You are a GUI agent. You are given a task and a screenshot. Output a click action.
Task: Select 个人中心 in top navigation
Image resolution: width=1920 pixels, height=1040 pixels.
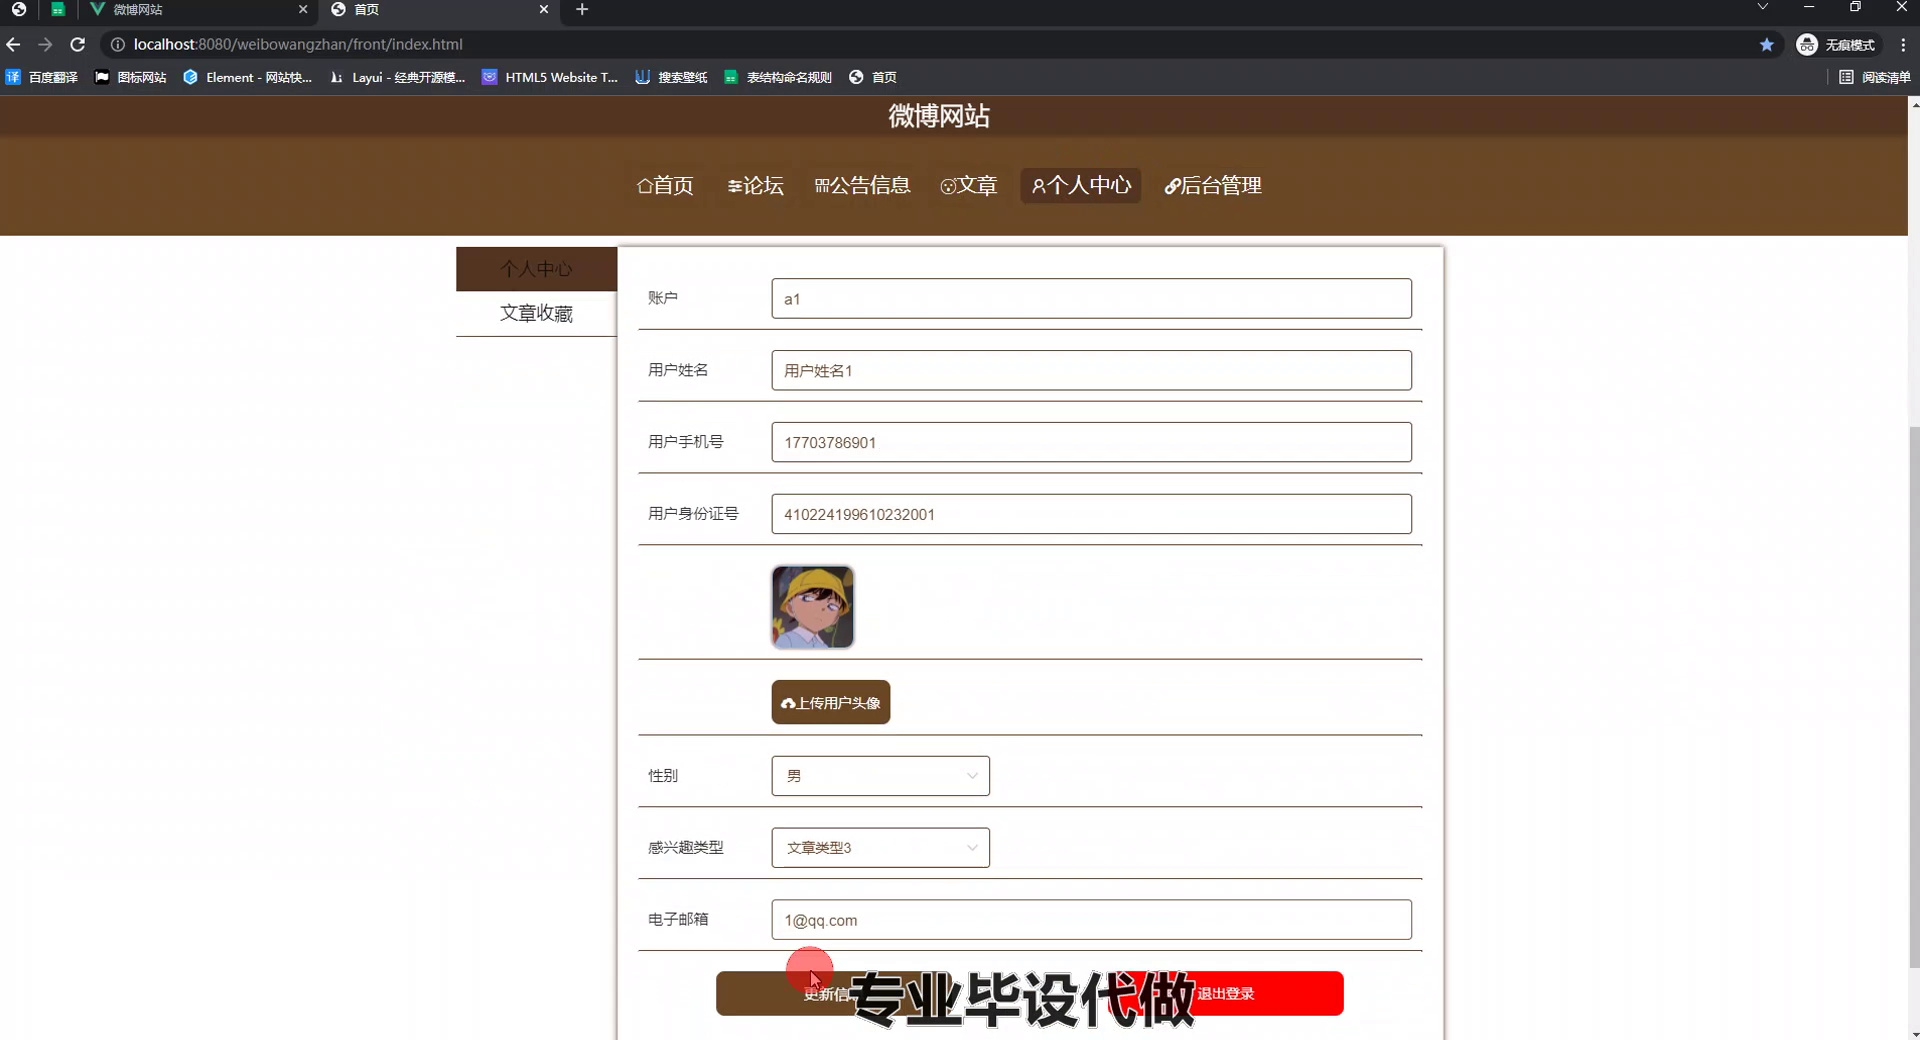tap(1081, 185)
